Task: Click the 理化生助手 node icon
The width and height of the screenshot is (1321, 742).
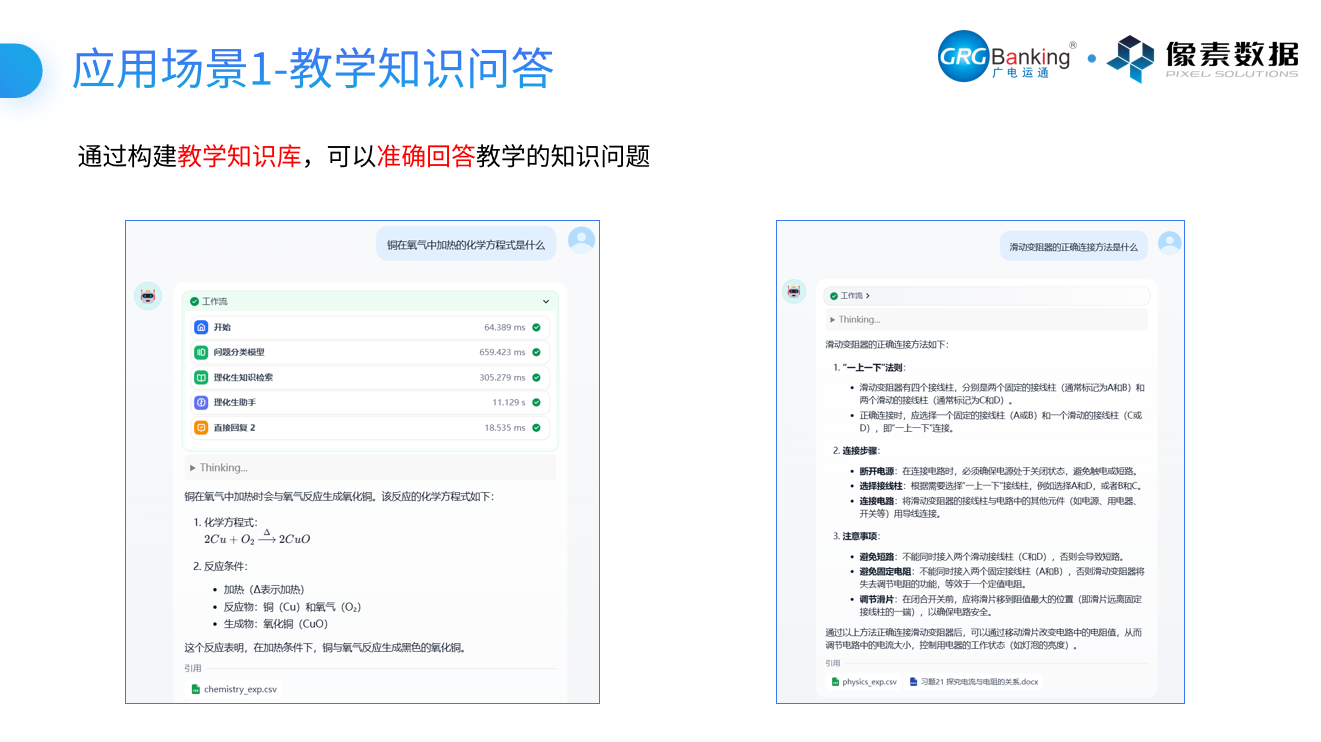Action: [201, 402]
